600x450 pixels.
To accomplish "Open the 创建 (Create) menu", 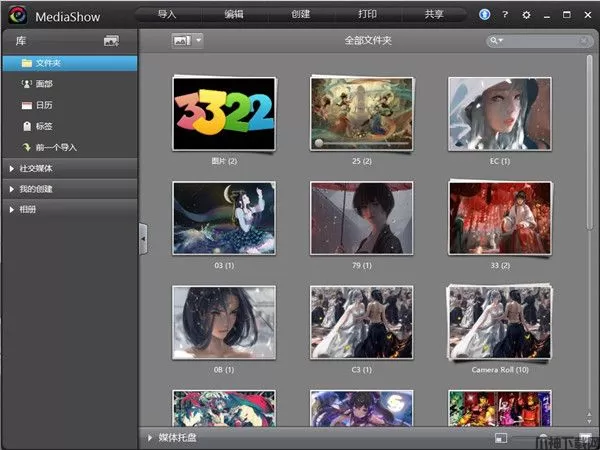I will [x=301, y=14].
